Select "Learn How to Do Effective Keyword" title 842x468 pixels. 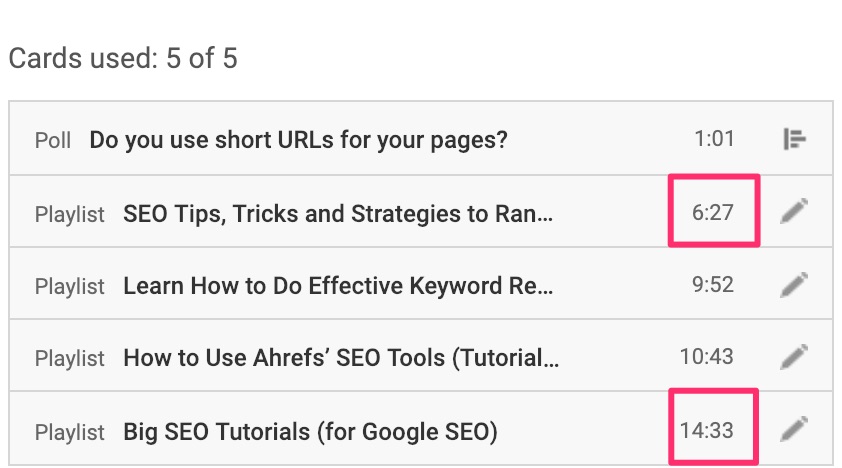coord(338,286)
